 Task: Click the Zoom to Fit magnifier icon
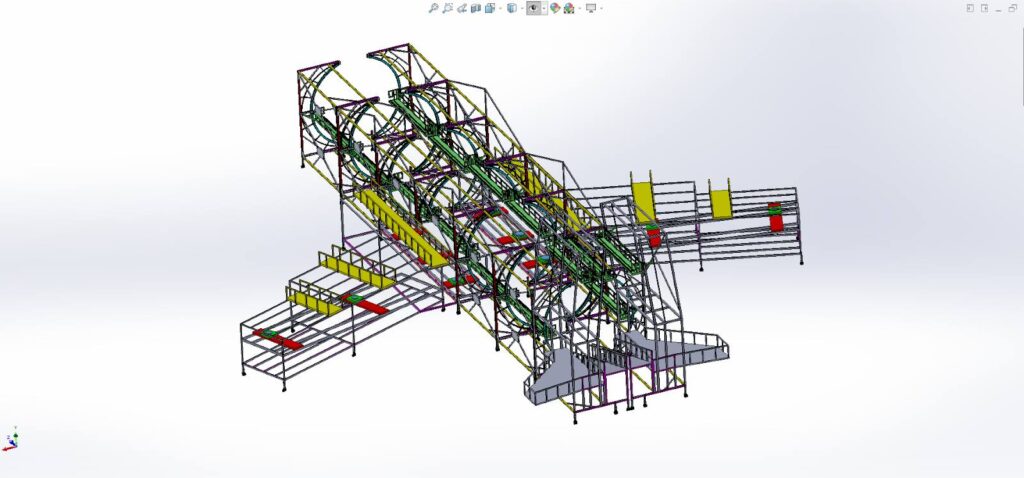tap(433, 8)
